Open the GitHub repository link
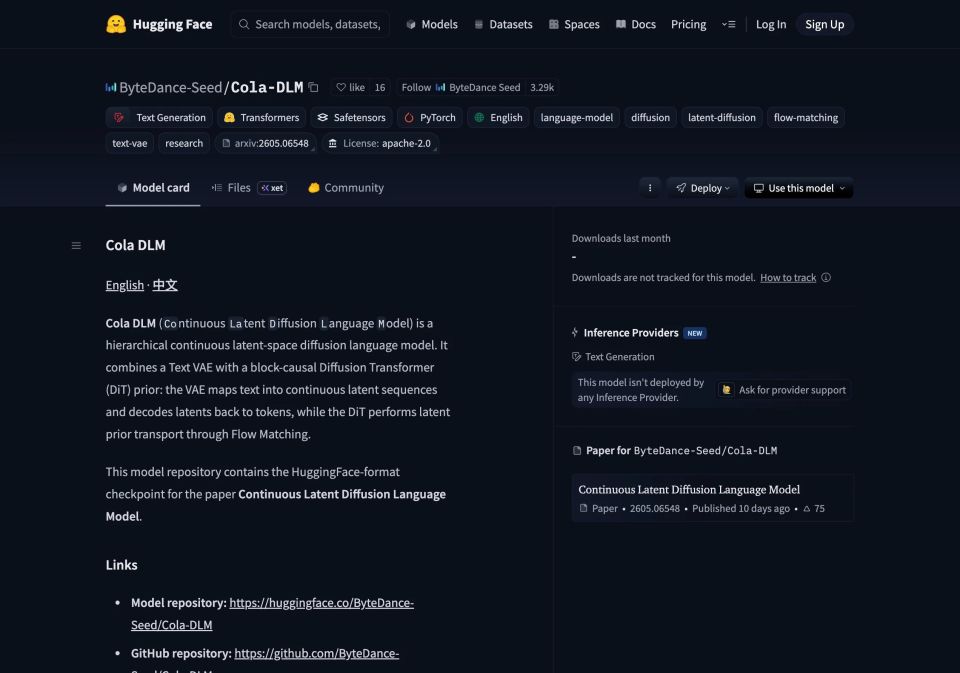Image resolution: width=960 pixels, height=673 pixels. tap(317, 653)
